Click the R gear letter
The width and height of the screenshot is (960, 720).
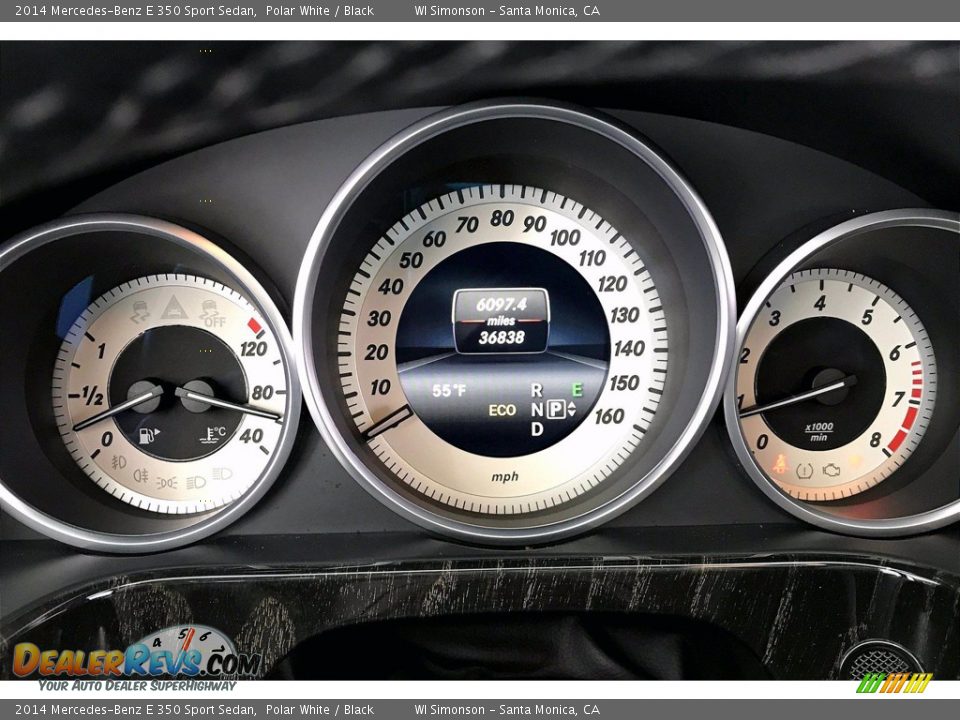pos(536,390)
